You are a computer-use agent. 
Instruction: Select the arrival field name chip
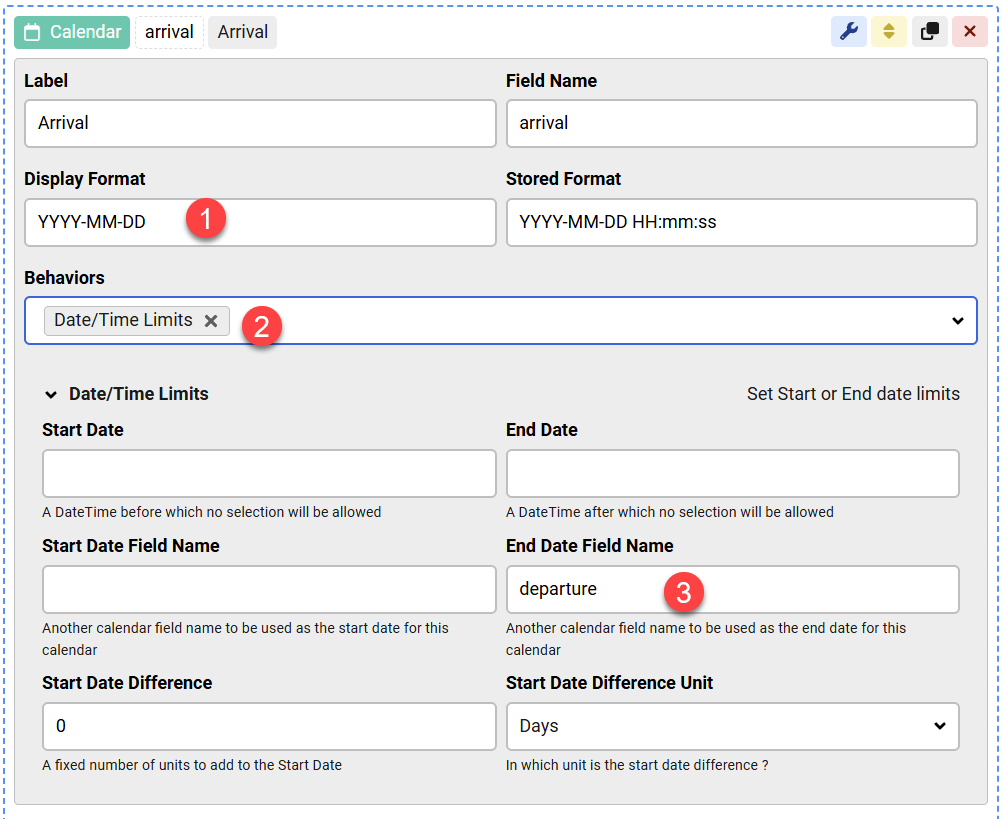tap(169, 31)
